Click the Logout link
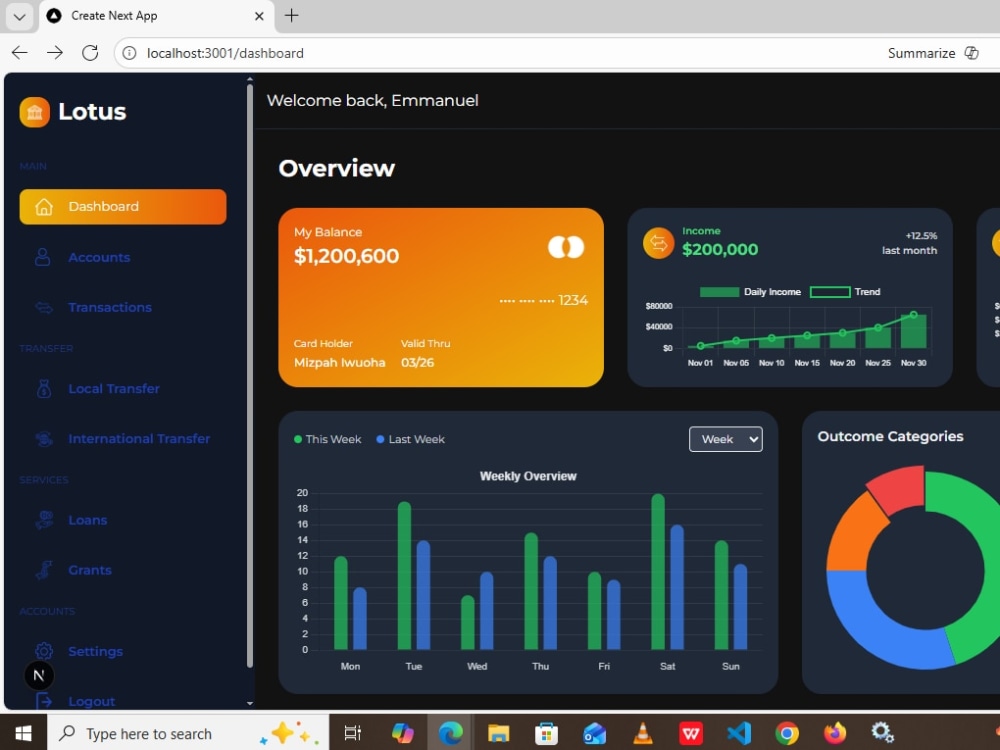 (x=91, y=701)
